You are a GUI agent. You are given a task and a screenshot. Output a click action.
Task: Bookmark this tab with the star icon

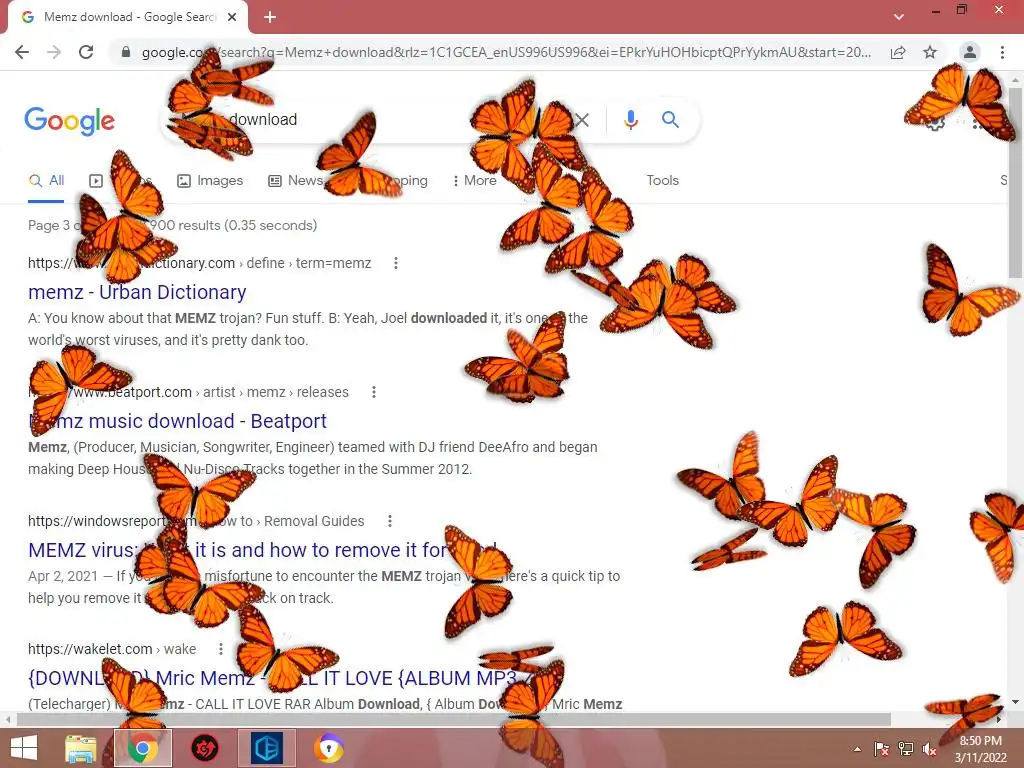(930, 52)
